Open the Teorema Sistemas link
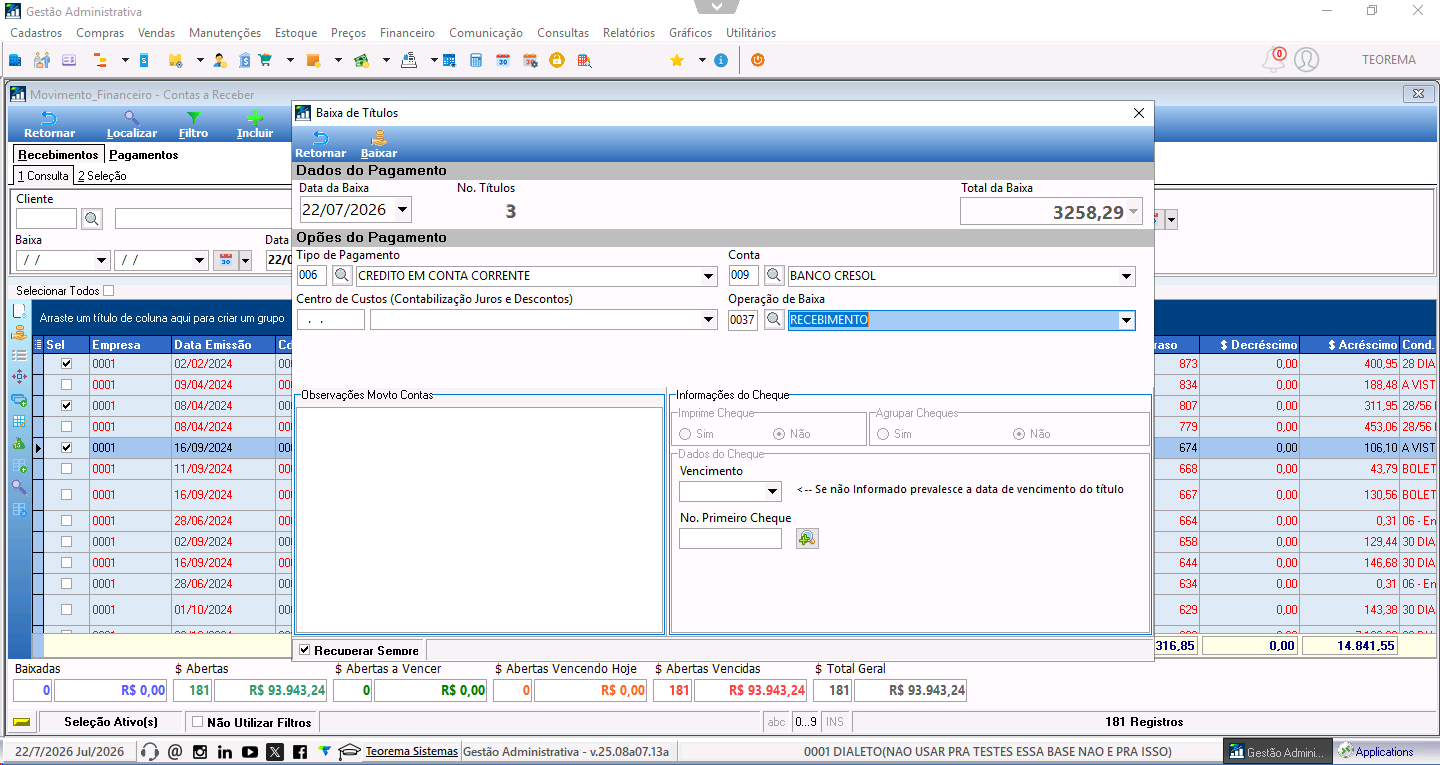This screenshot has height=765, width=1440. coord(412,751)
